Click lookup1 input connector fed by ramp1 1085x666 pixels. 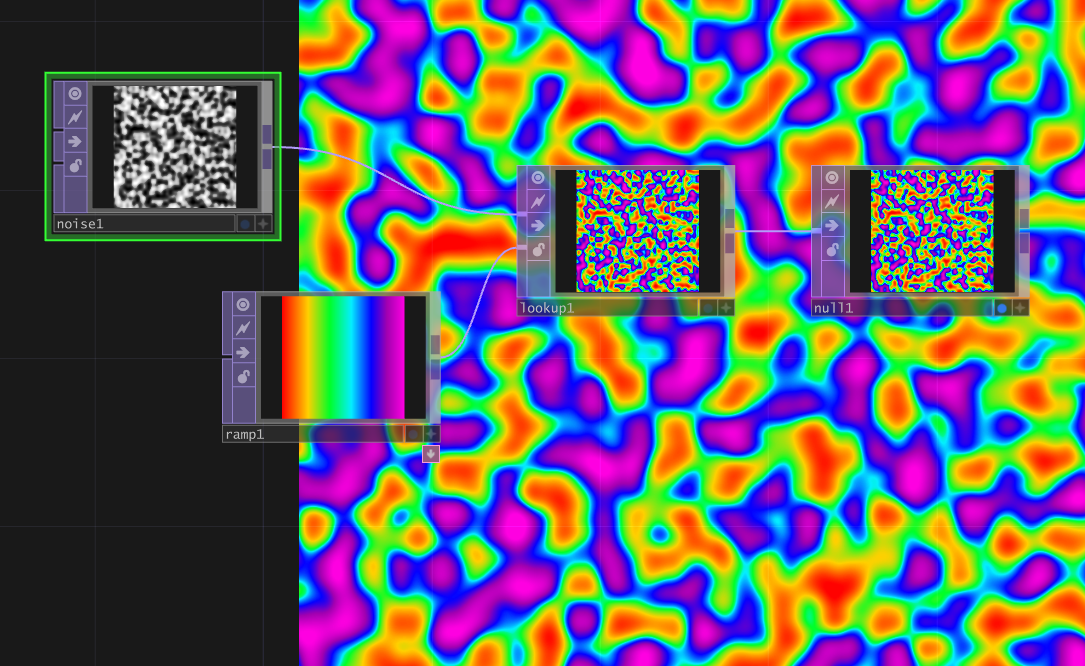pos(522,246)
